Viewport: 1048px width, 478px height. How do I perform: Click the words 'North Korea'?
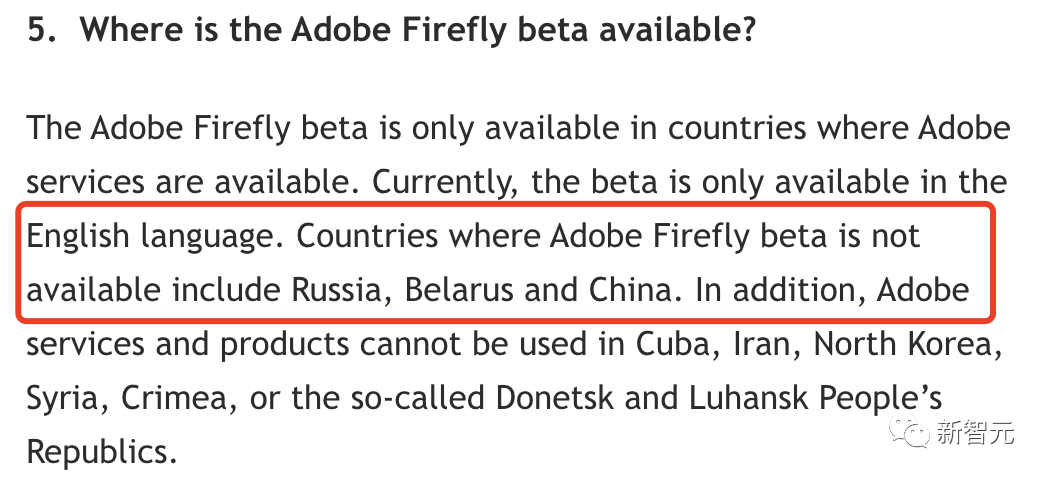click(906, 344)
